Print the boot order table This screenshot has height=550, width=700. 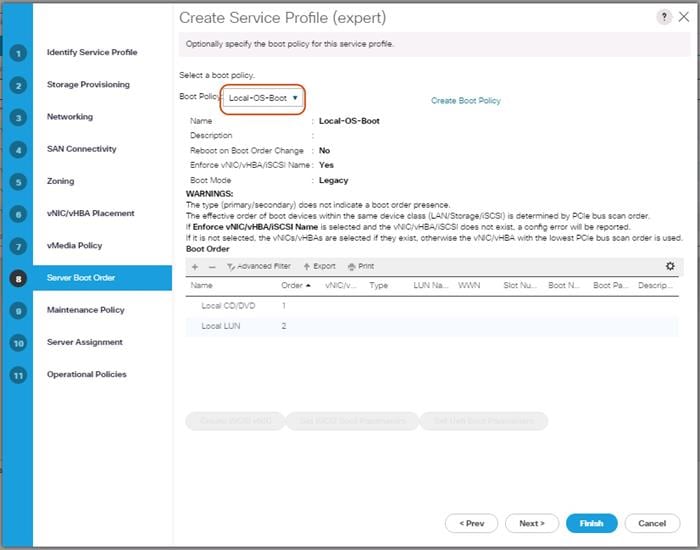pos(360,266)
